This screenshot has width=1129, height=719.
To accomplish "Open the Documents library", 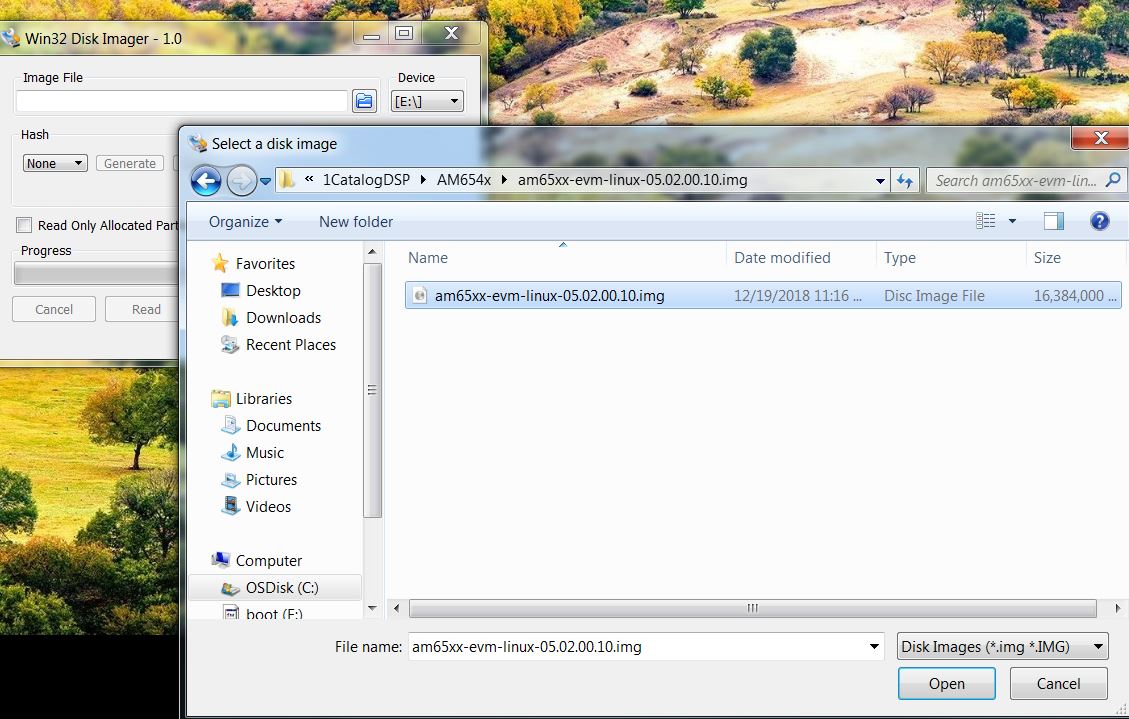I will pyautogui.click(x=283, y=425).
